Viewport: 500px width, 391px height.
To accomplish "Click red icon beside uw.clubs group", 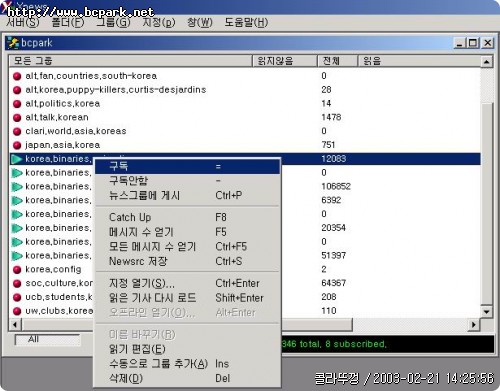I will coord(17,311).
